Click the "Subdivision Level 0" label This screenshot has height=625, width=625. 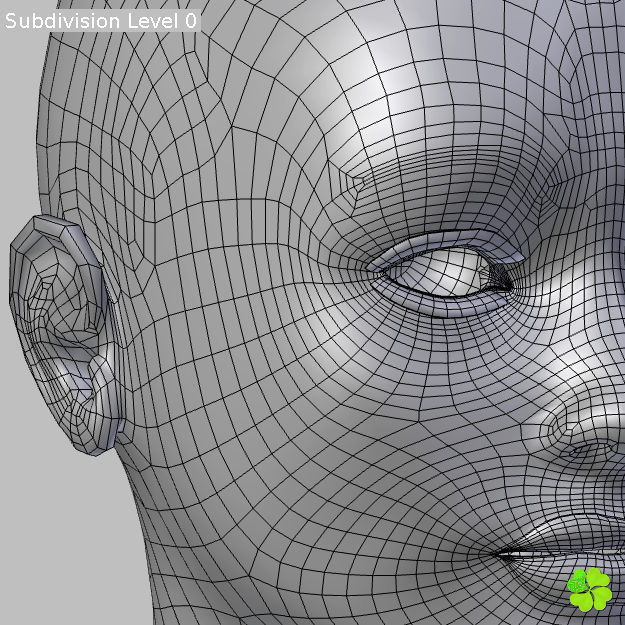[x=101, y=21]
